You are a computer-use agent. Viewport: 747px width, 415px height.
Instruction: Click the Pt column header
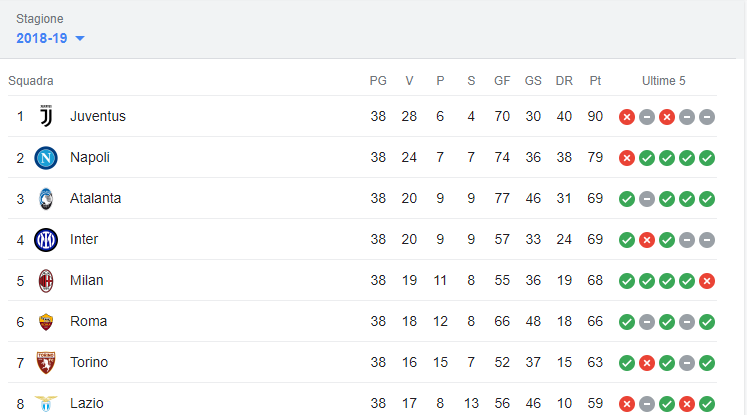595,81
